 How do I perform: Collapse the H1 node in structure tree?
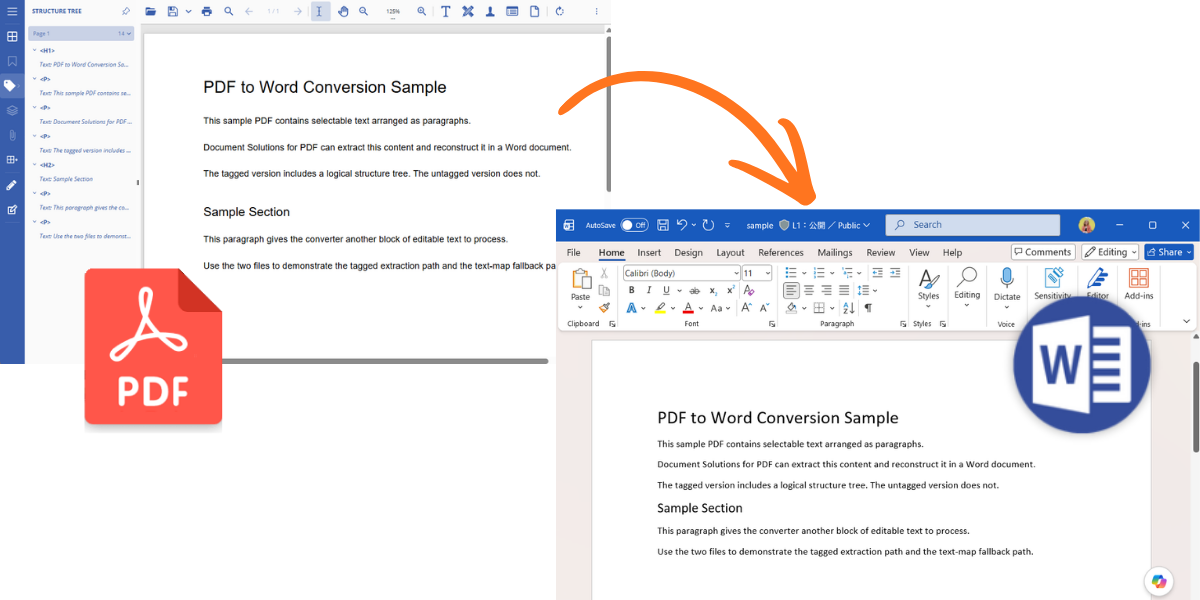pyautogui.click(x=34, y=50)
